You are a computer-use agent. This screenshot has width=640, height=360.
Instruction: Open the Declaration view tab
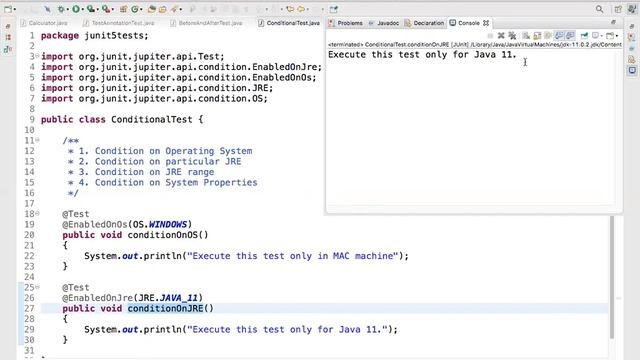424,23
